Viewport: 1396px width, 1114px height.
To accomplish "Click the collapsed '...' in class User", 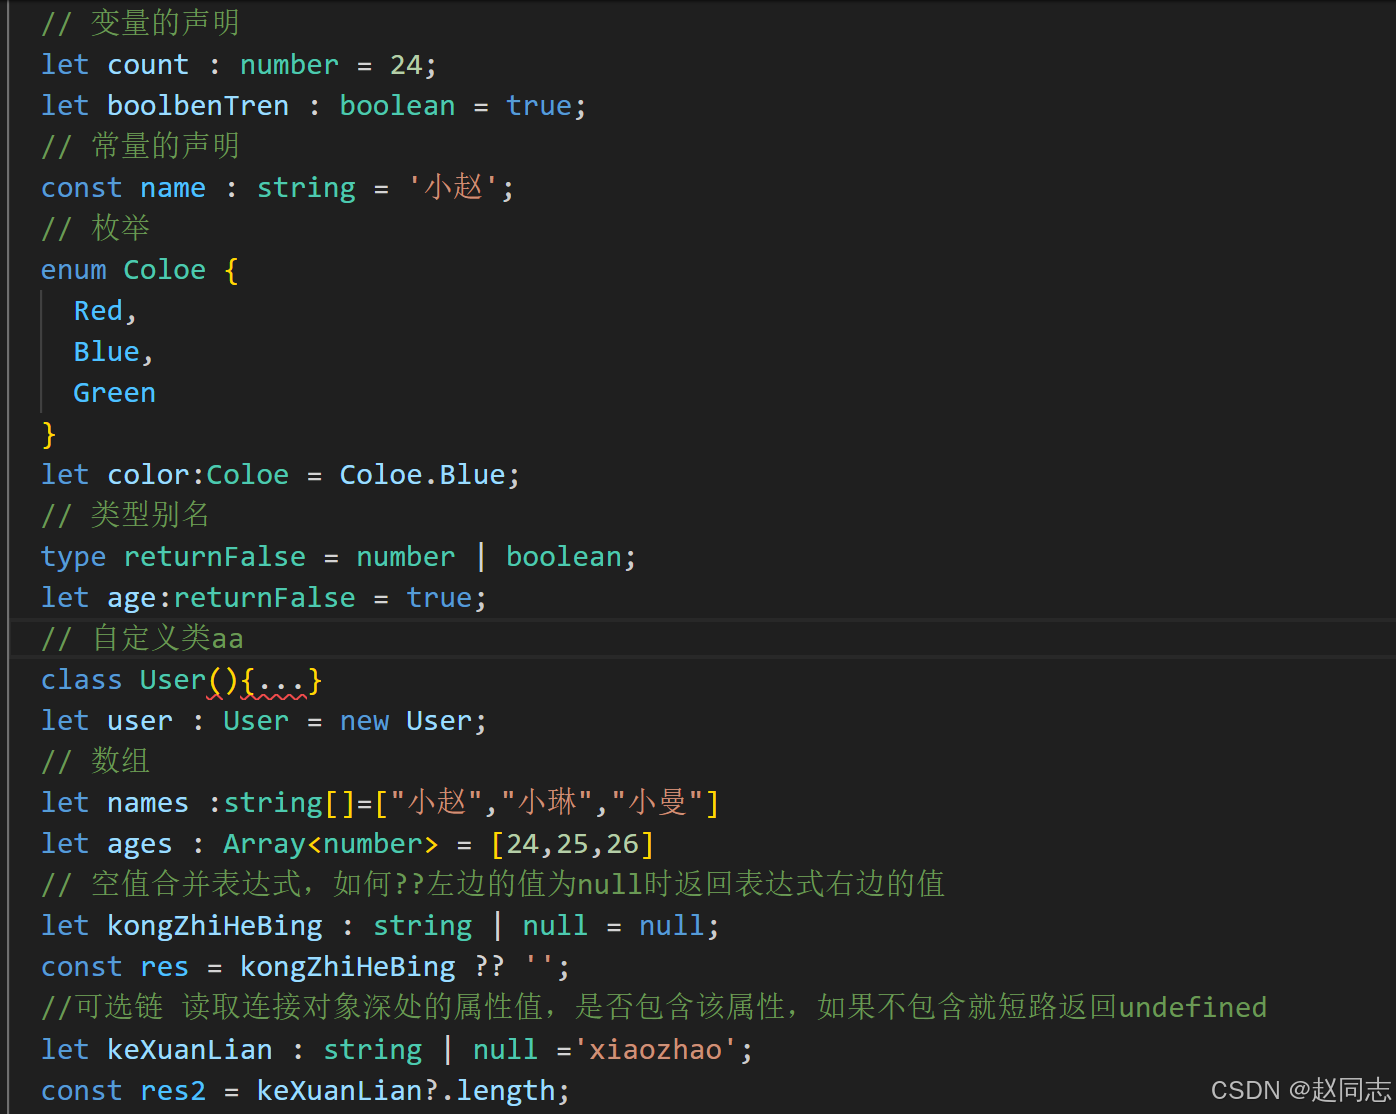I will (x=281, y=681).
